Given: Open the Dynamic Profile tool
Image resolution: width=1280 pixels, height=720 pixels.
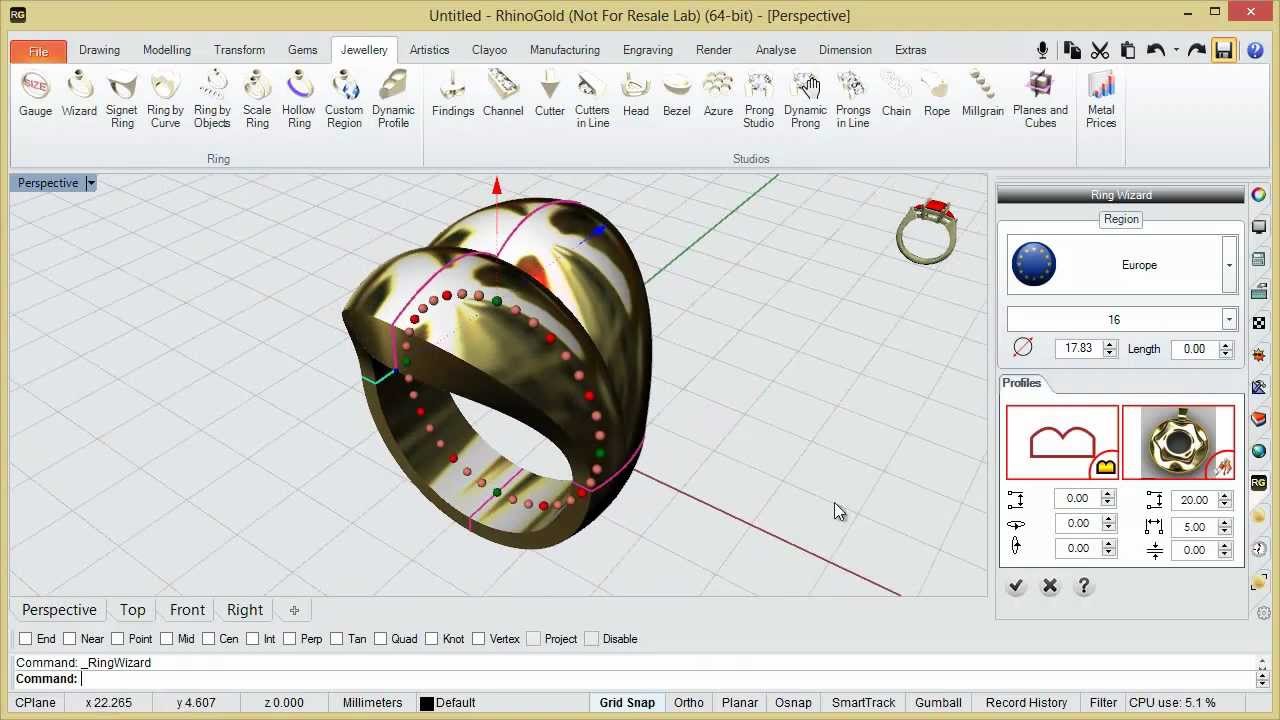Looking at the screenshot, I should click(x=393, y=101).
